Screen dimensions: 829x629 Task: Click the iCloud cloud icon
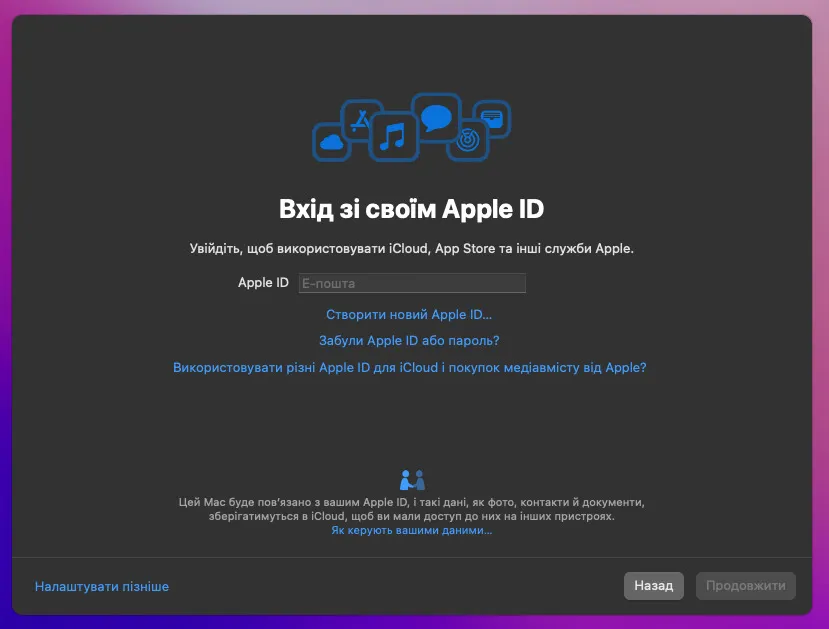pos(331,142)
